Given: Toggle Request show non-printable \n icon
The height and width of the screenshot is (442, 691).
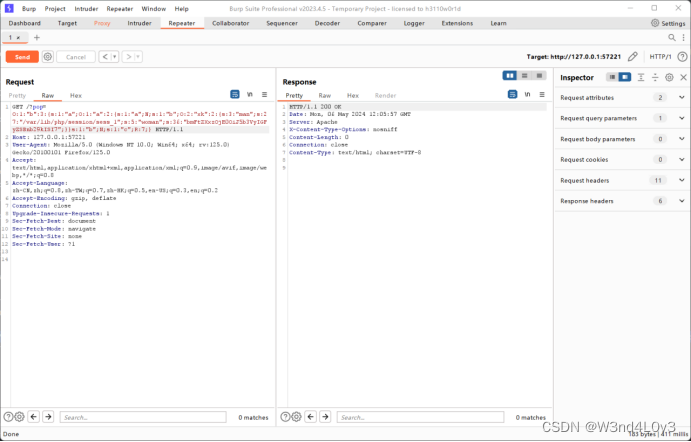Looking at the screenshot, I should click(x=250, y=94).
